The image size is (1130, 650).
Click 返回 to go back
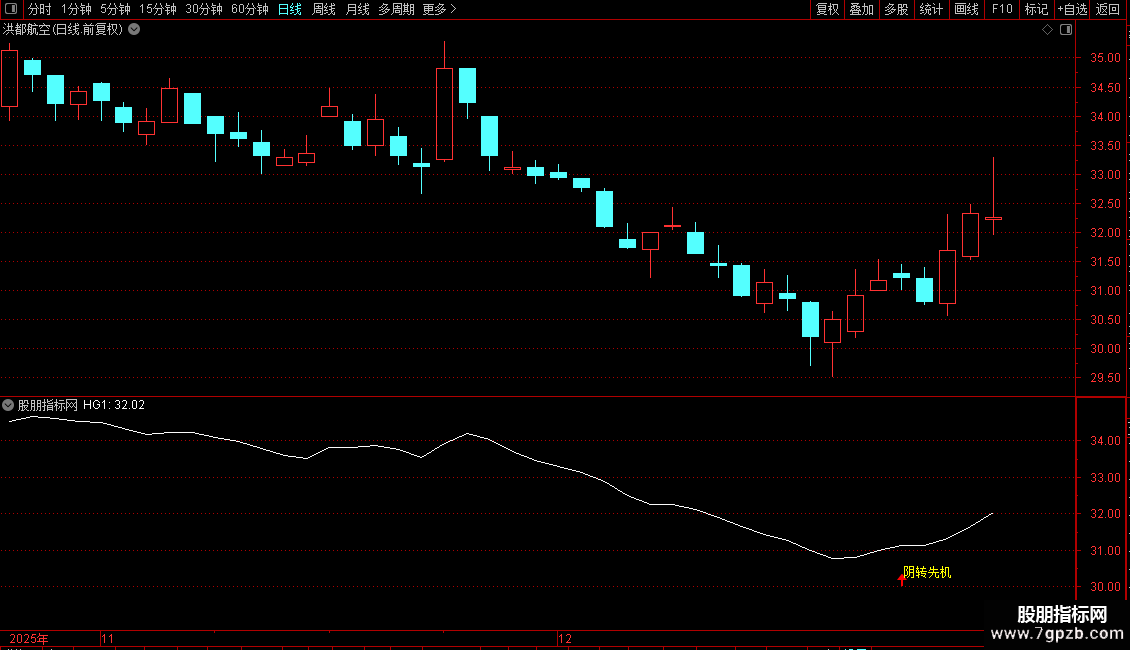[x=1108, y=9]
